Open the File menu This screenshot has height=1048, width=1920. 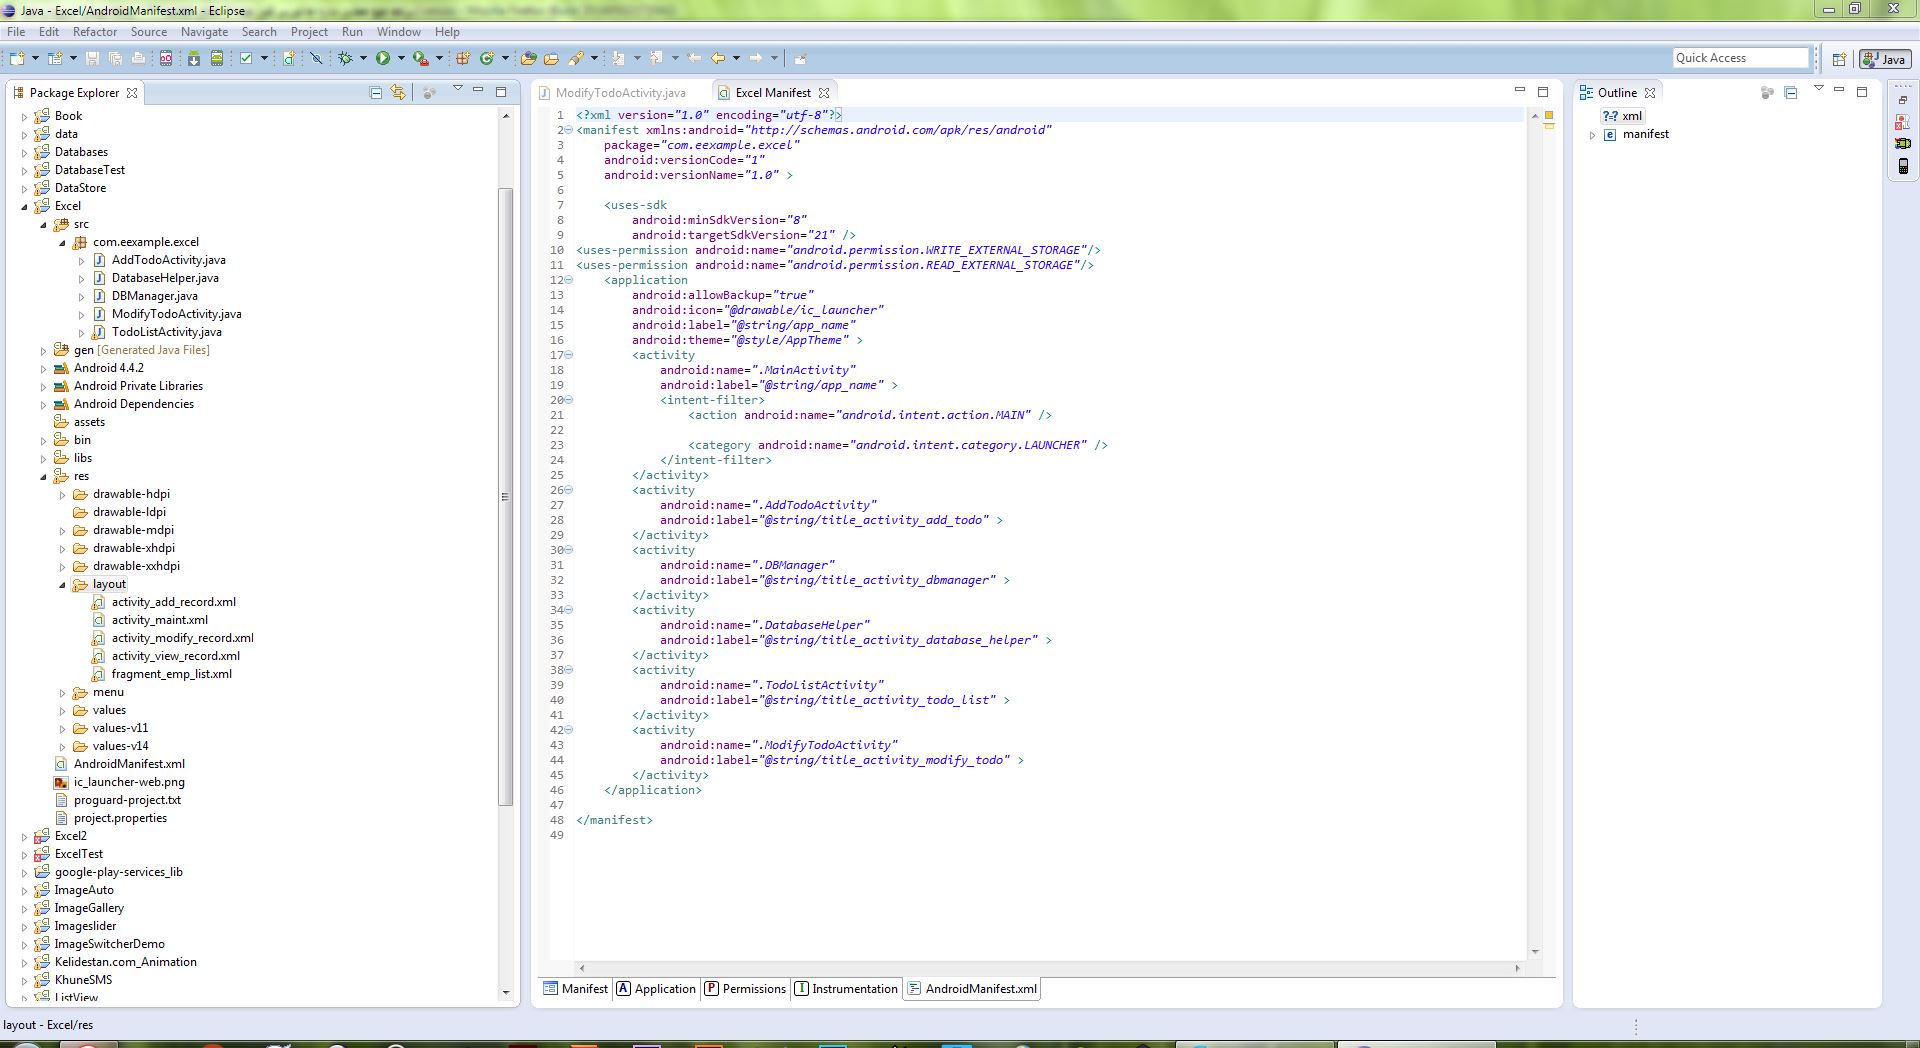pos(16,31)
